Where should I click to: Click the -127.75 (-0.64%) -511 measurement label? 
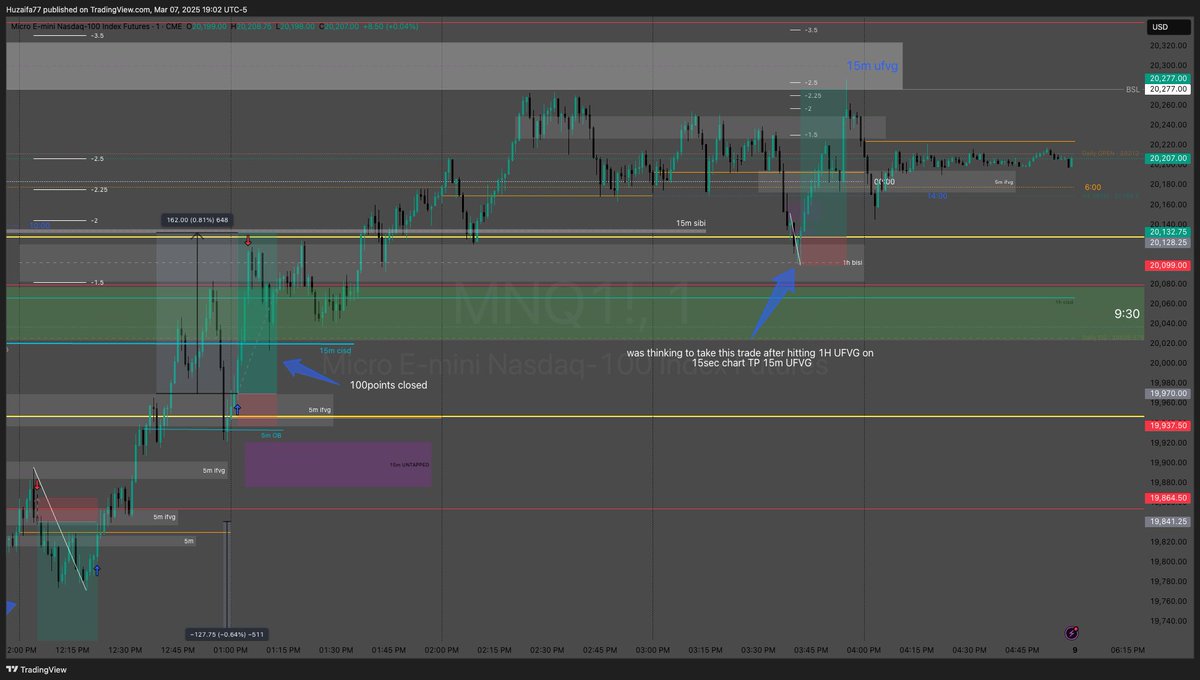click(x=226, y=634)
